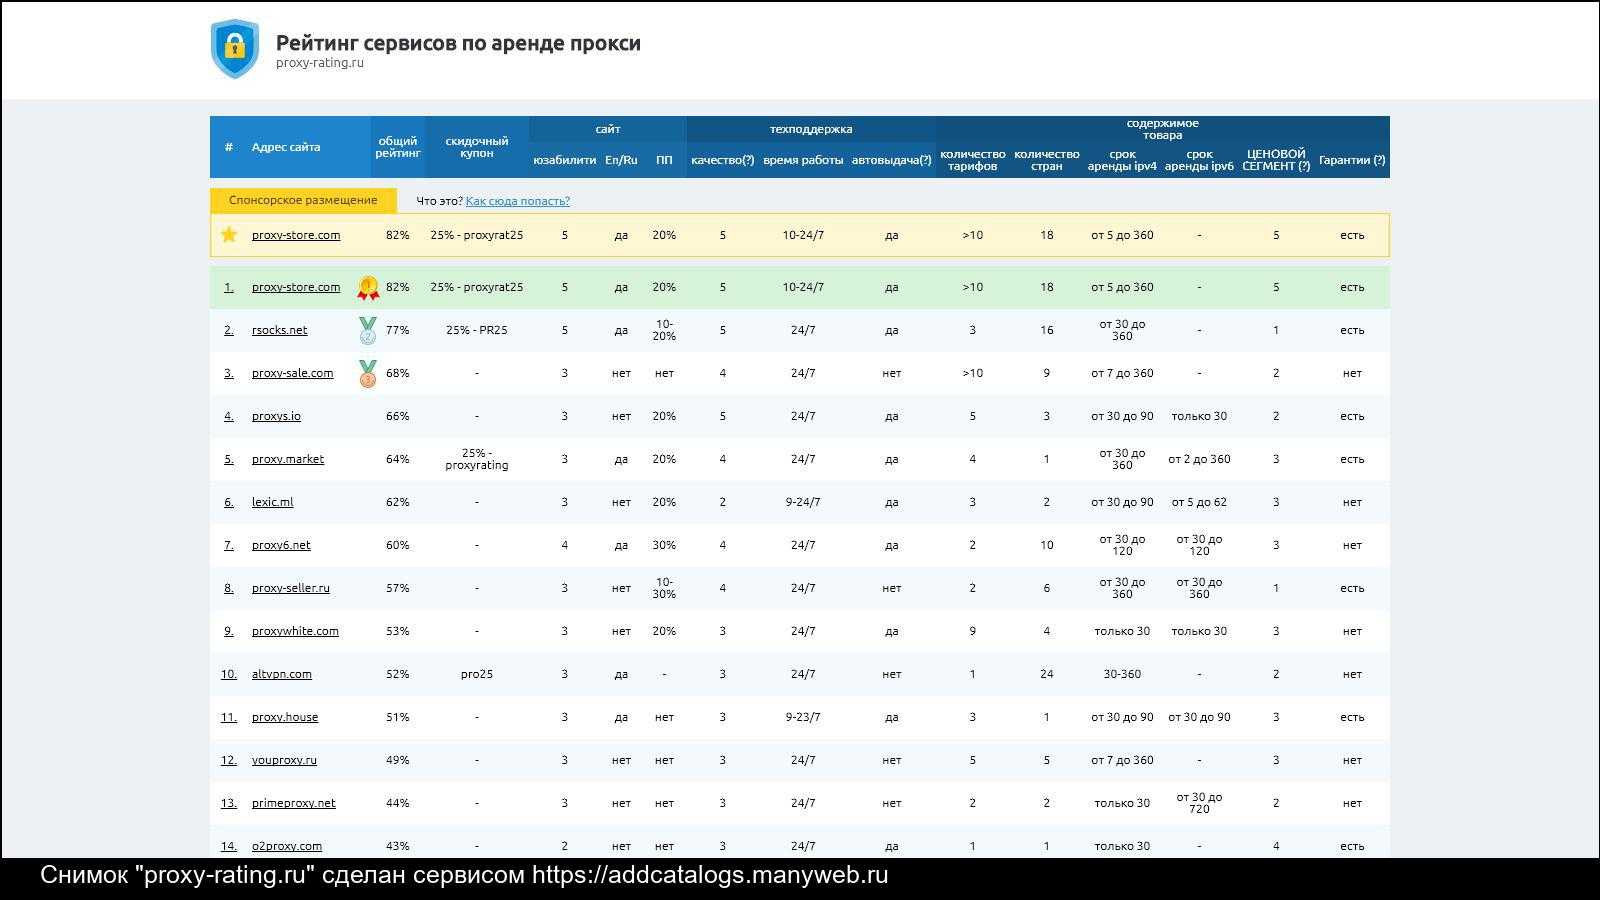Click the 'ЦЕНОВОЙ СЕГМЕНТ (?)' column header
1600x900 pixels.
[x=1276, y=160]
